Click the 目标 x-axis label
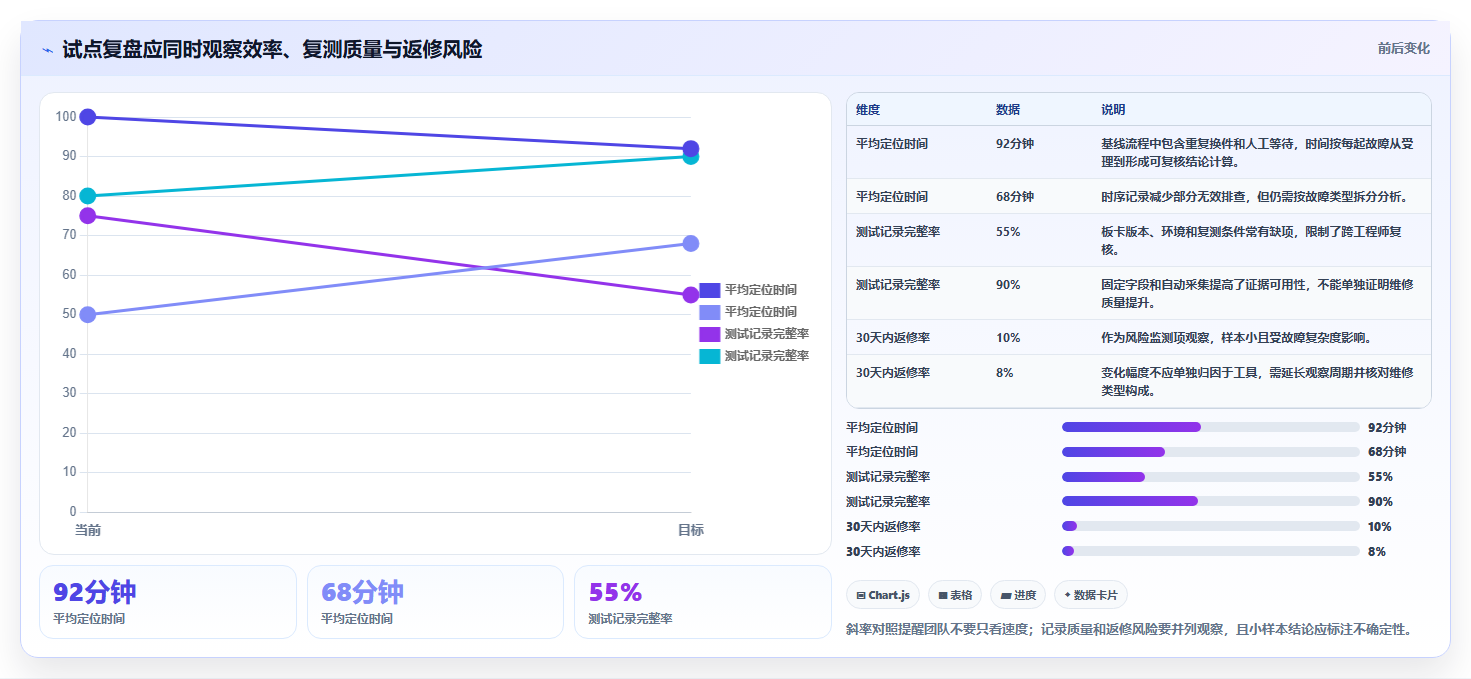This screenshot has width=1471, height=679. 690,530
